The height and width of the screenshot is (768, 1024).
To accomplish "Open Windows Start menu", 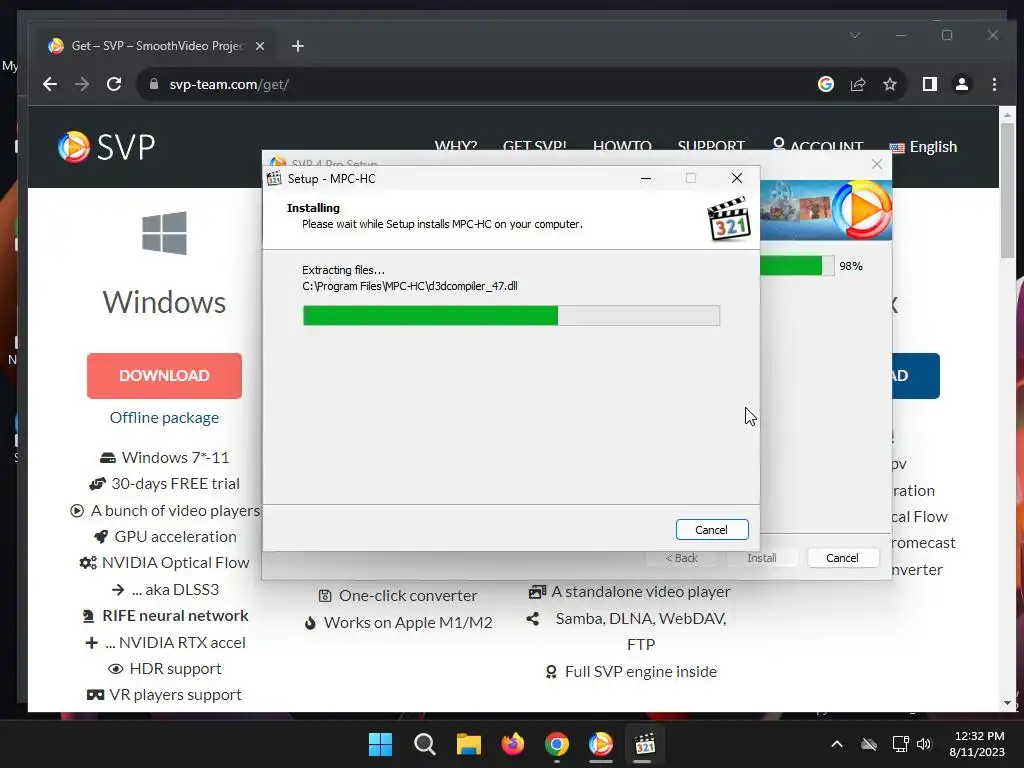I will pyautogui.click(x=381, y=744).
